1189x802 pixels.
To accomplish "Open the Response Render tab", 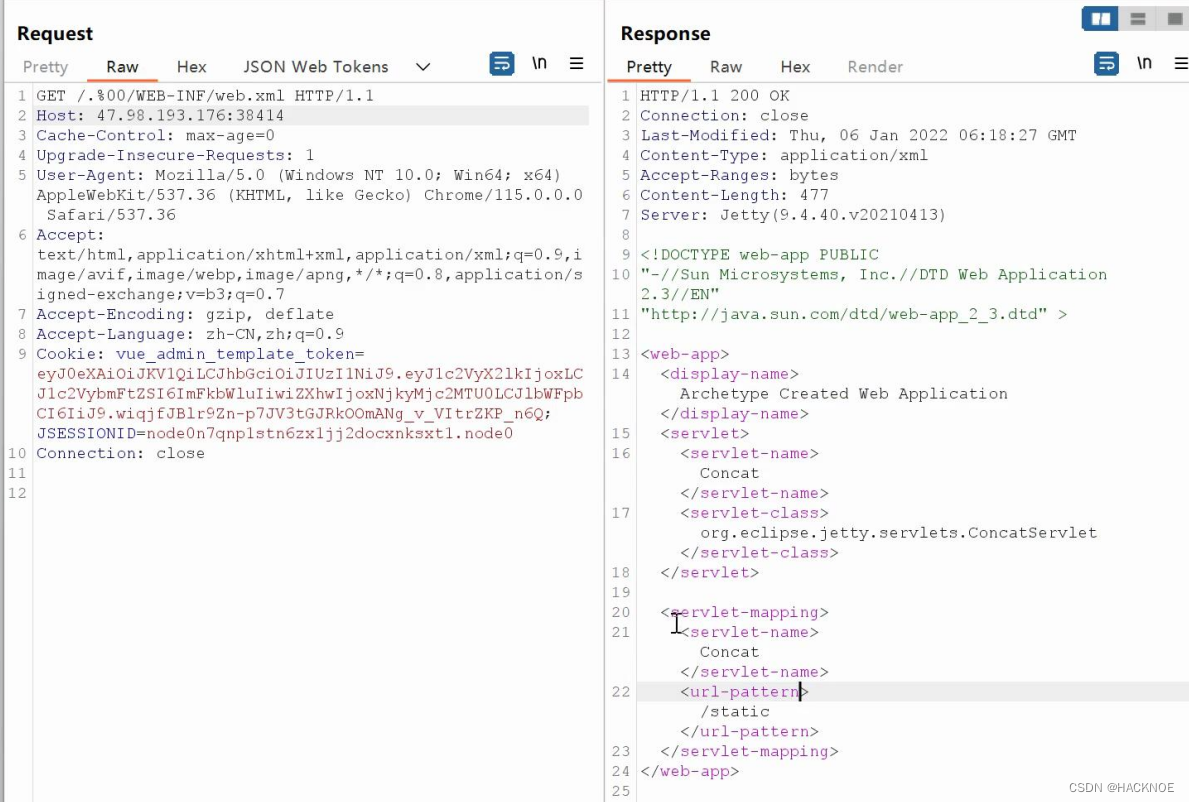I will click(x=875, y=67).
